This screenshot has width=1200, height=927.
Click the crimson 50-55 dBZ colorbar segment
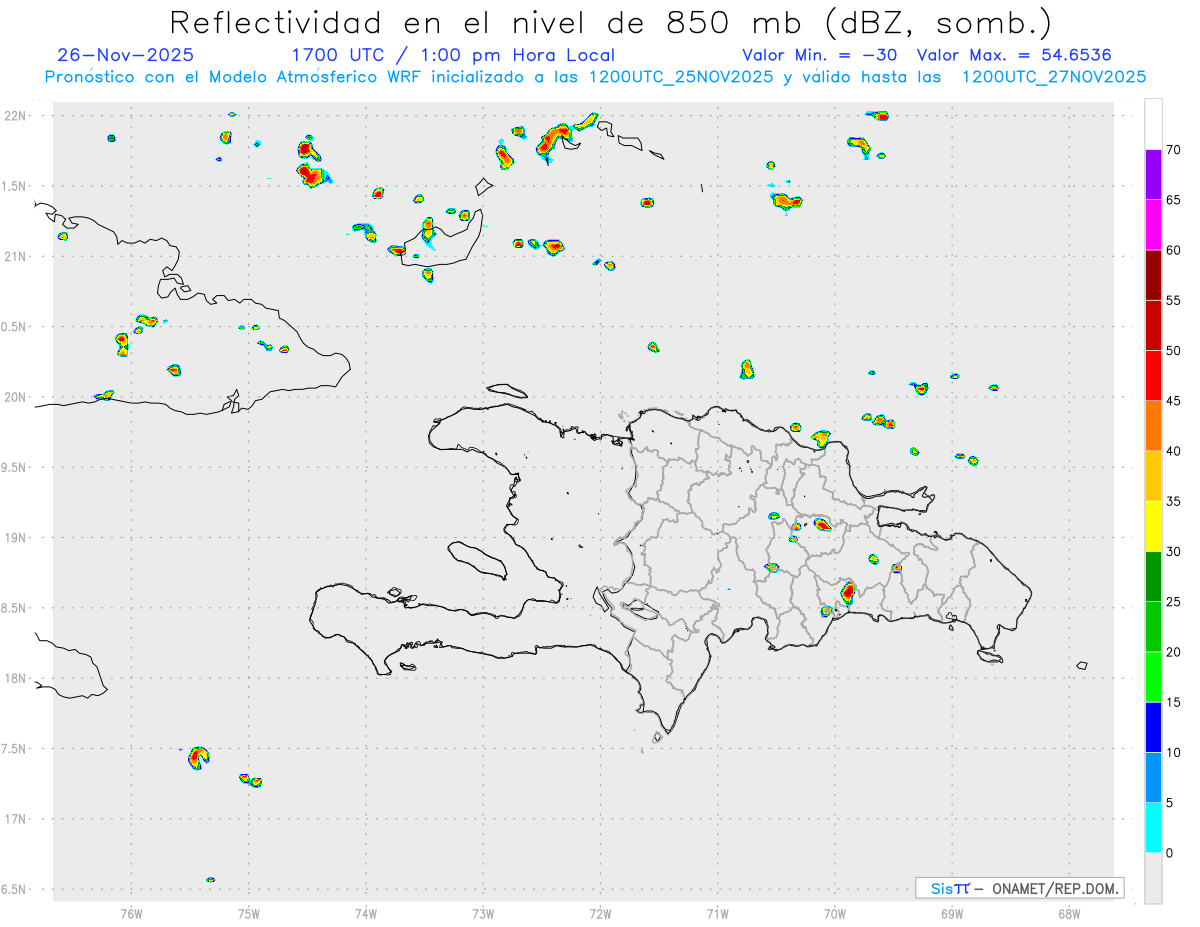(1153, 325)
